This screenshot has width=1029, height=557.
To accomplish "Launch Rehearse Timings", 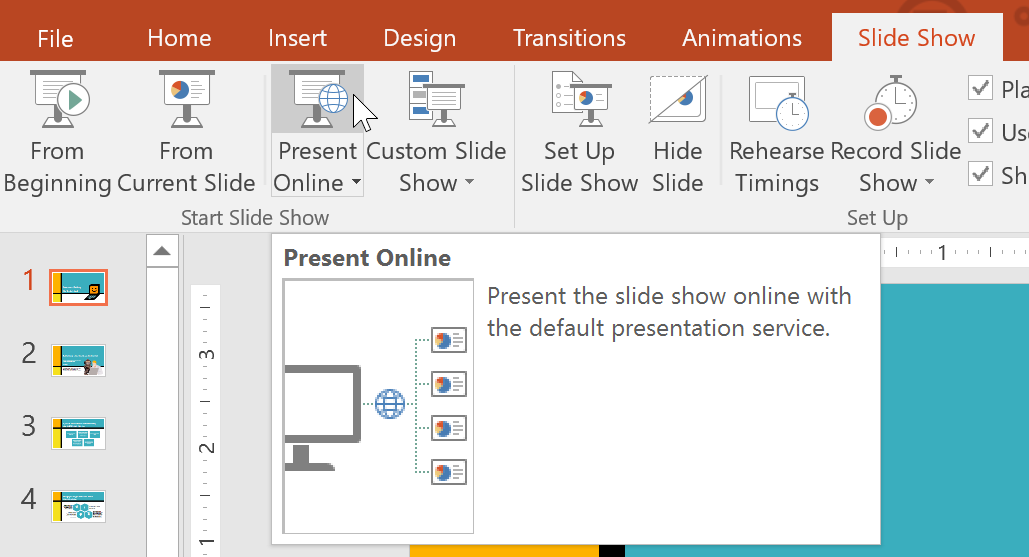I will (776, 101).
